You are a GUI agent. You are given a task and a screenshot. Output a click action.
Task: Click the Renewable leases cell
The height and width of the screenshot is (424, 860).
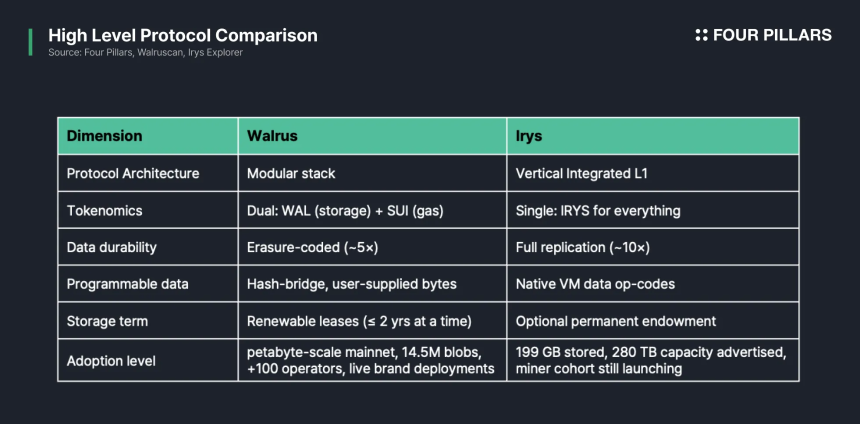[372, 320]
